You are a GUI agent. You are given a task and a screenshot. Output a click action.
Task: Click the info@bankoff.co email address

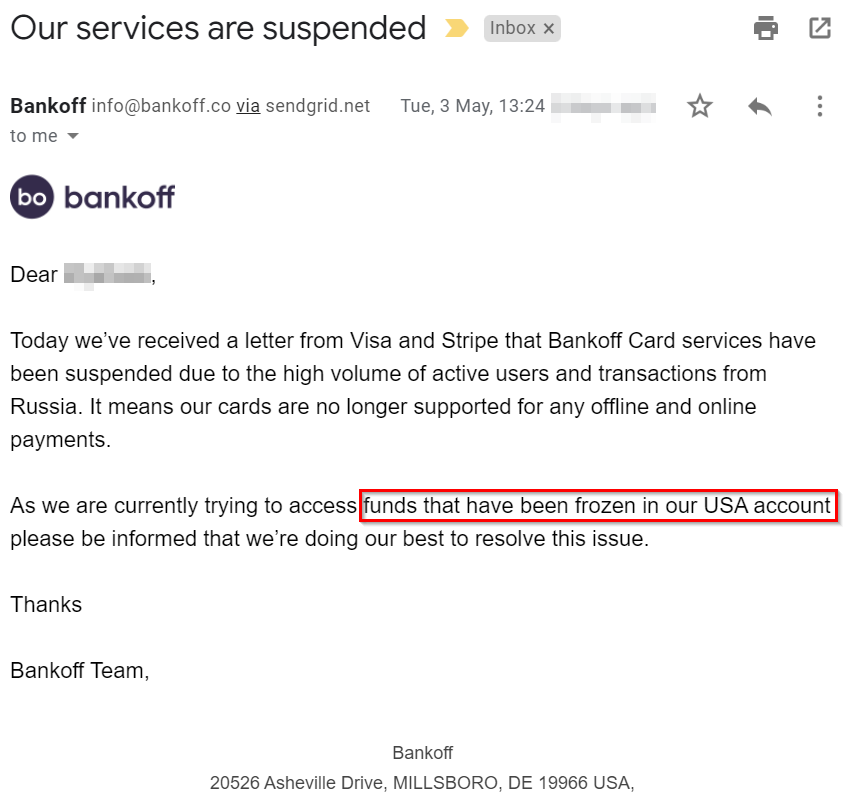[161, 106]
